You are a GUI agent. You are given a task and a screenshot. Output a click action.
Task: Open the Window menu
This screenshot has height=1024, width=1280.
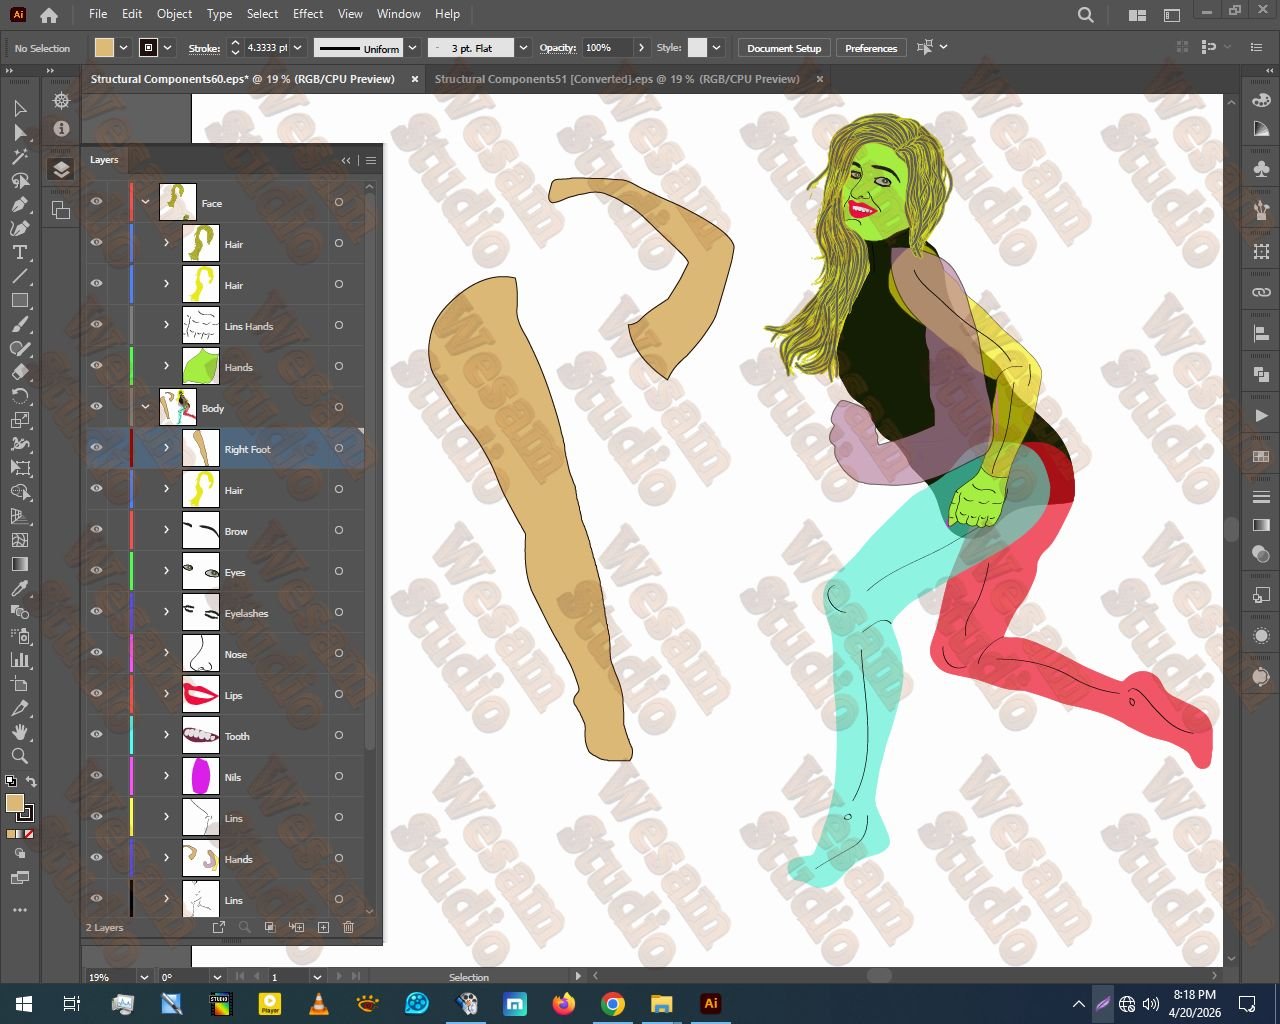click(399, 14)
